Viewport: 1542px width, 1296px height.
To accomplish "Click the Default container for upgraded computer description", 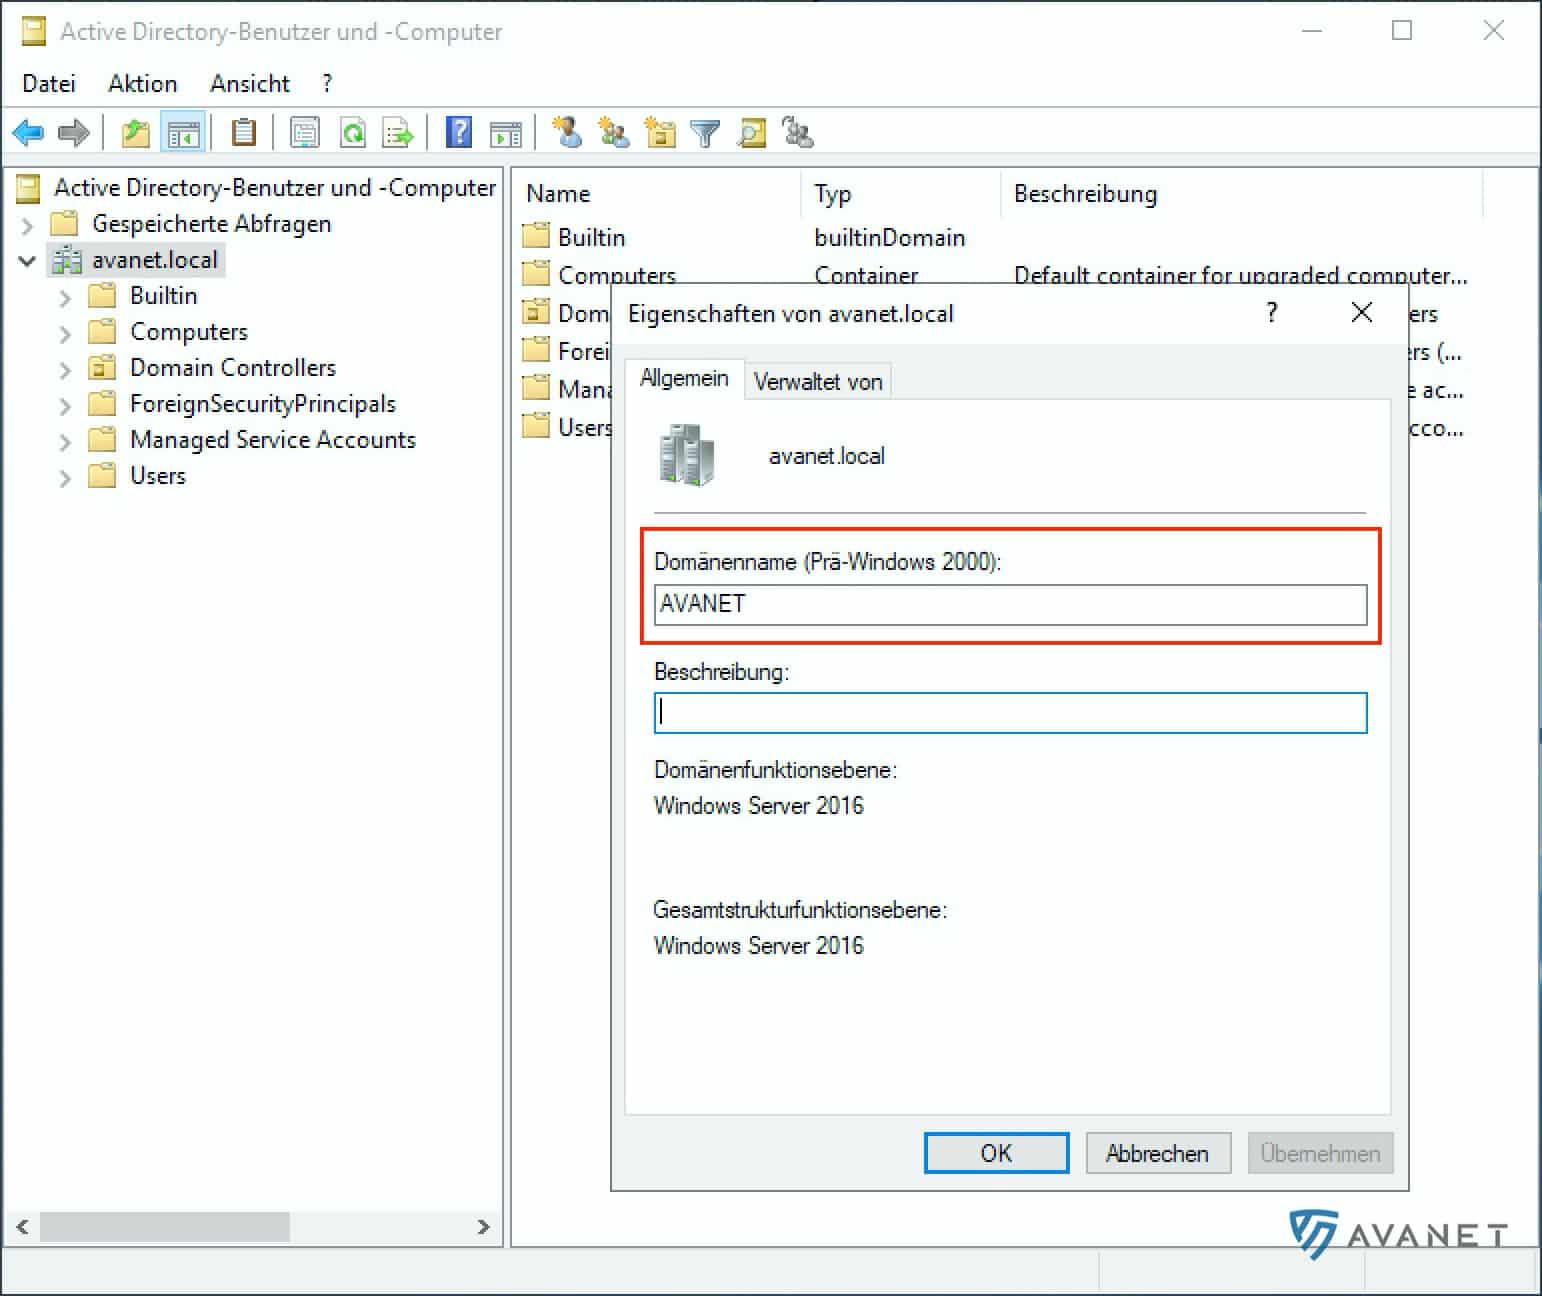I will coord(1240,274).
